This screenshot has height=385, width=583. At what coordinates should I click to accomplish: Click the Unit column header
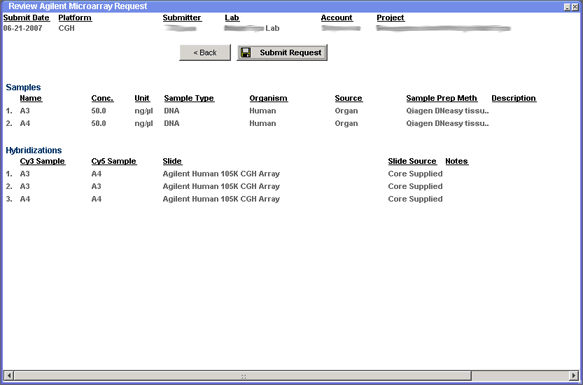point(142,98)
